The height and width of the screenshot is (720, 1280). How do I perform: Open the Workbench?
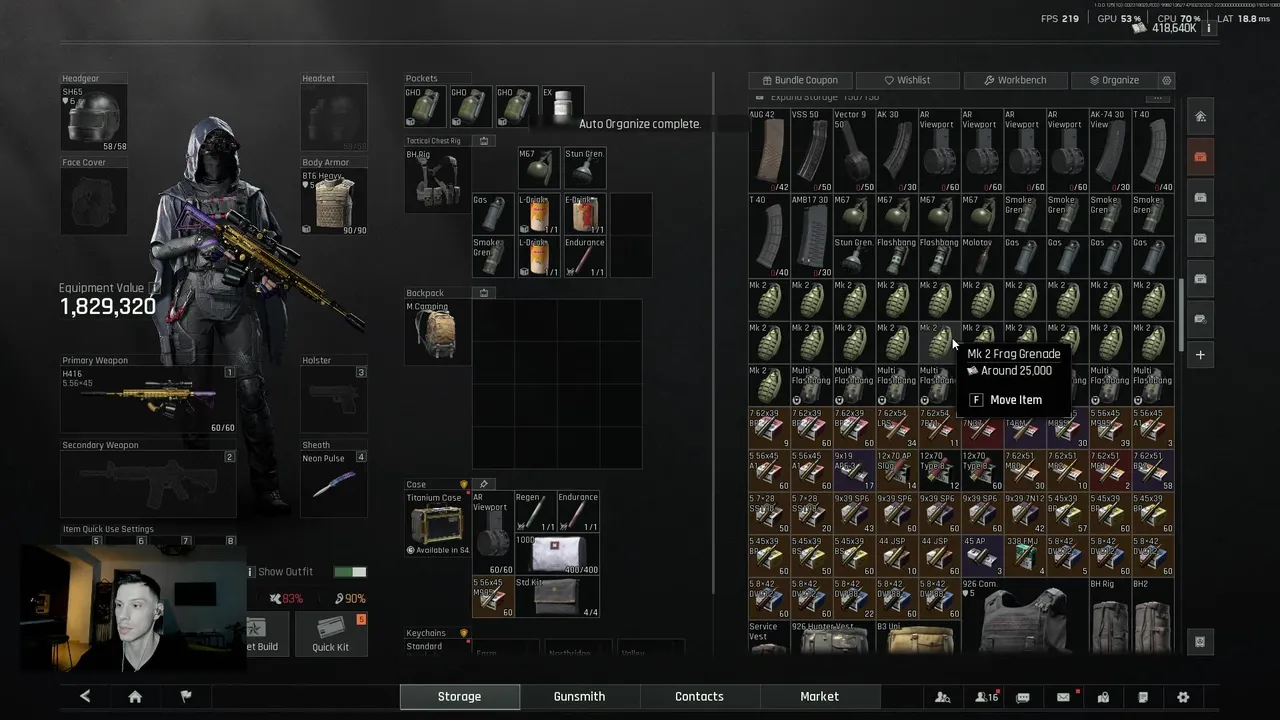(x=1014, y=80)
